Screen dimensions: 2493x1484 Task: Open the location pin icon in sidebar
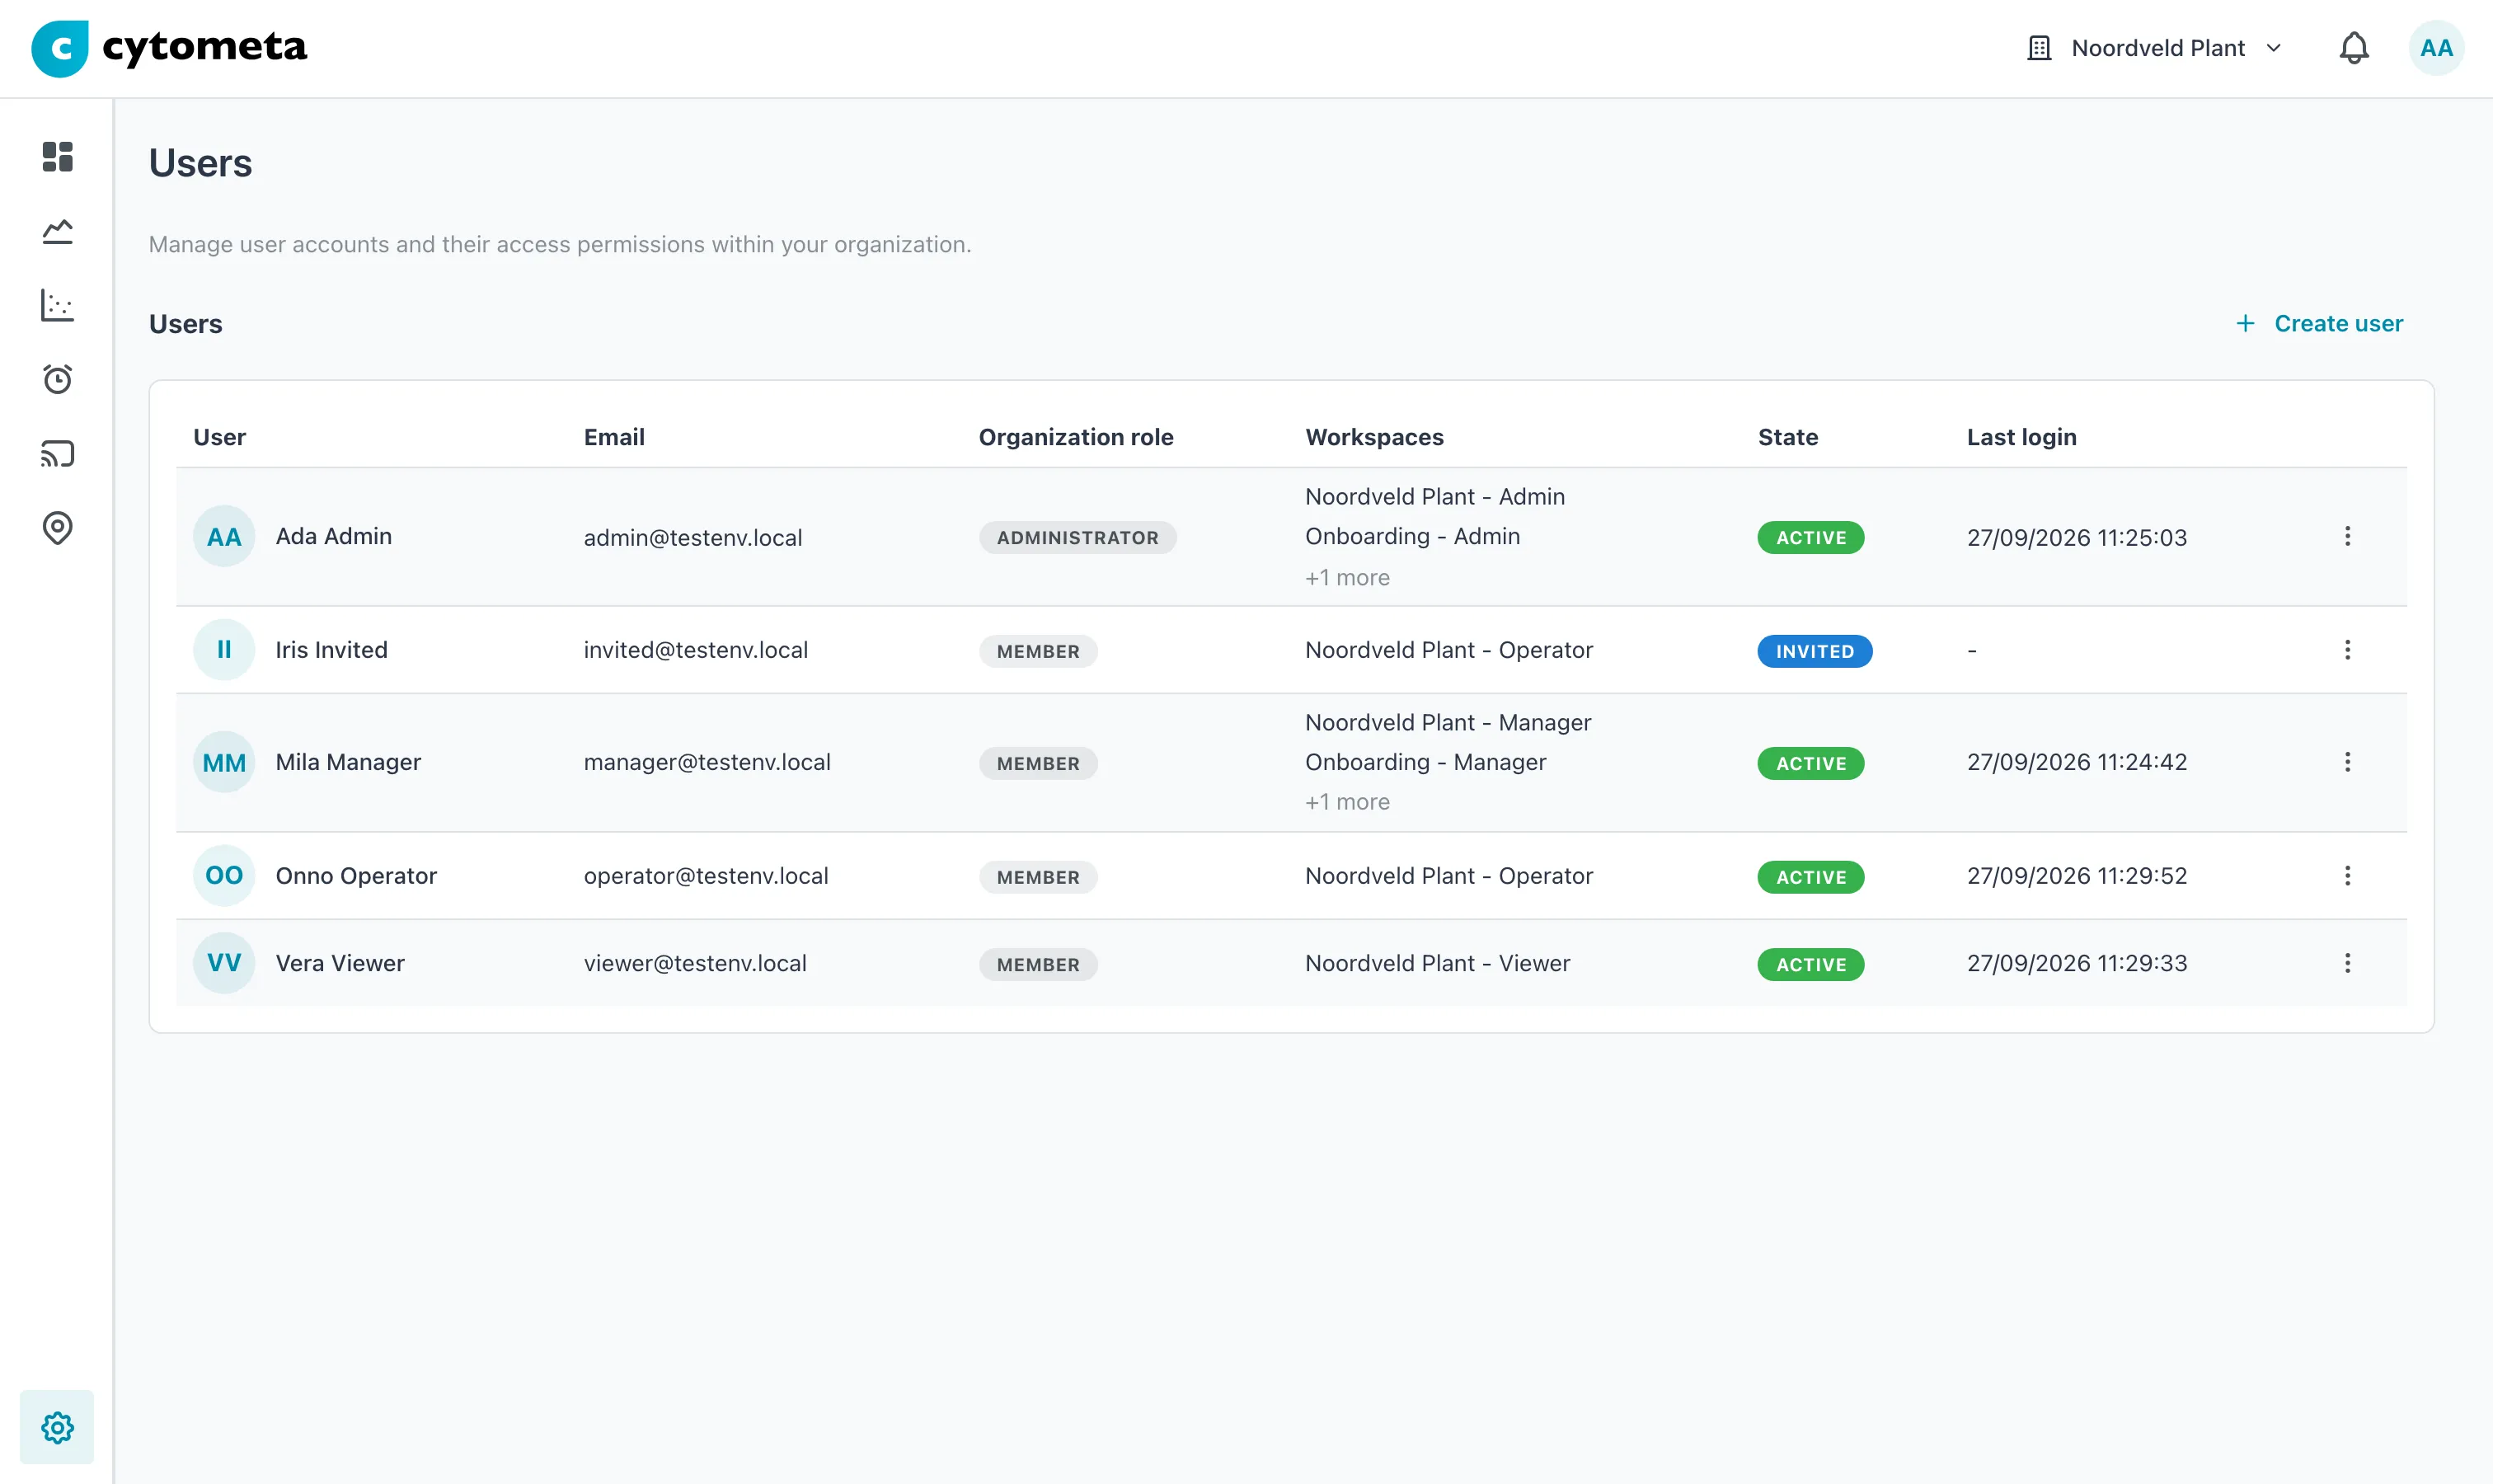tap(57, 528)
